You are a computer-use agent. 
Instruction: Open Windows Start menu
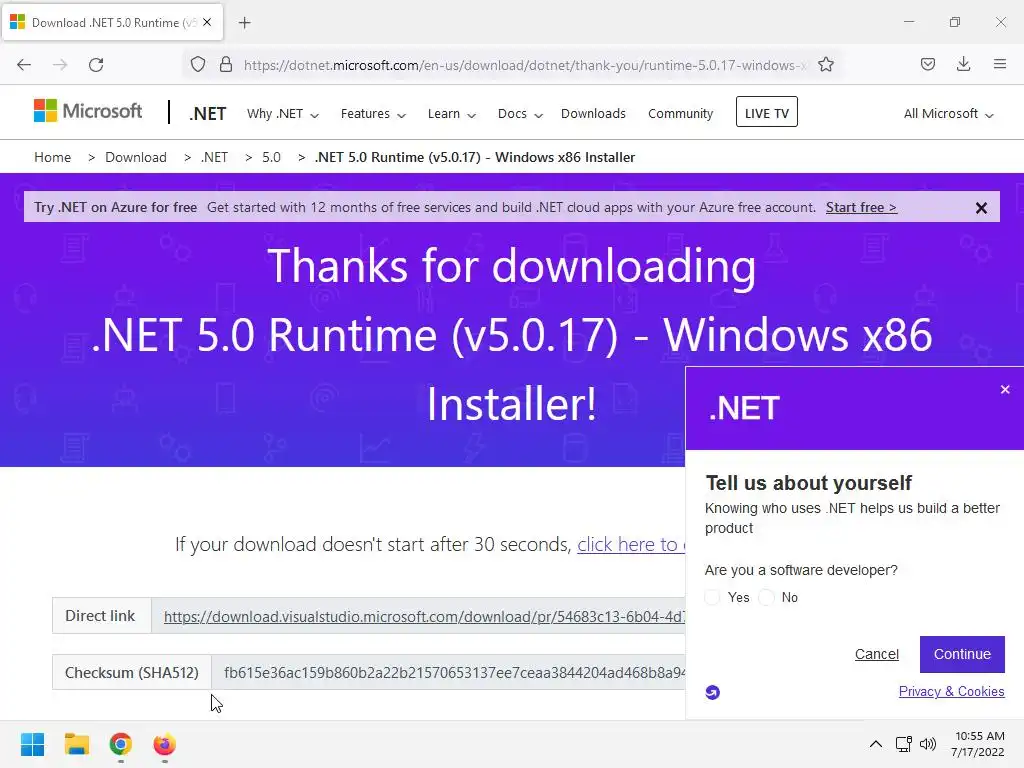(x=33, y=744)
